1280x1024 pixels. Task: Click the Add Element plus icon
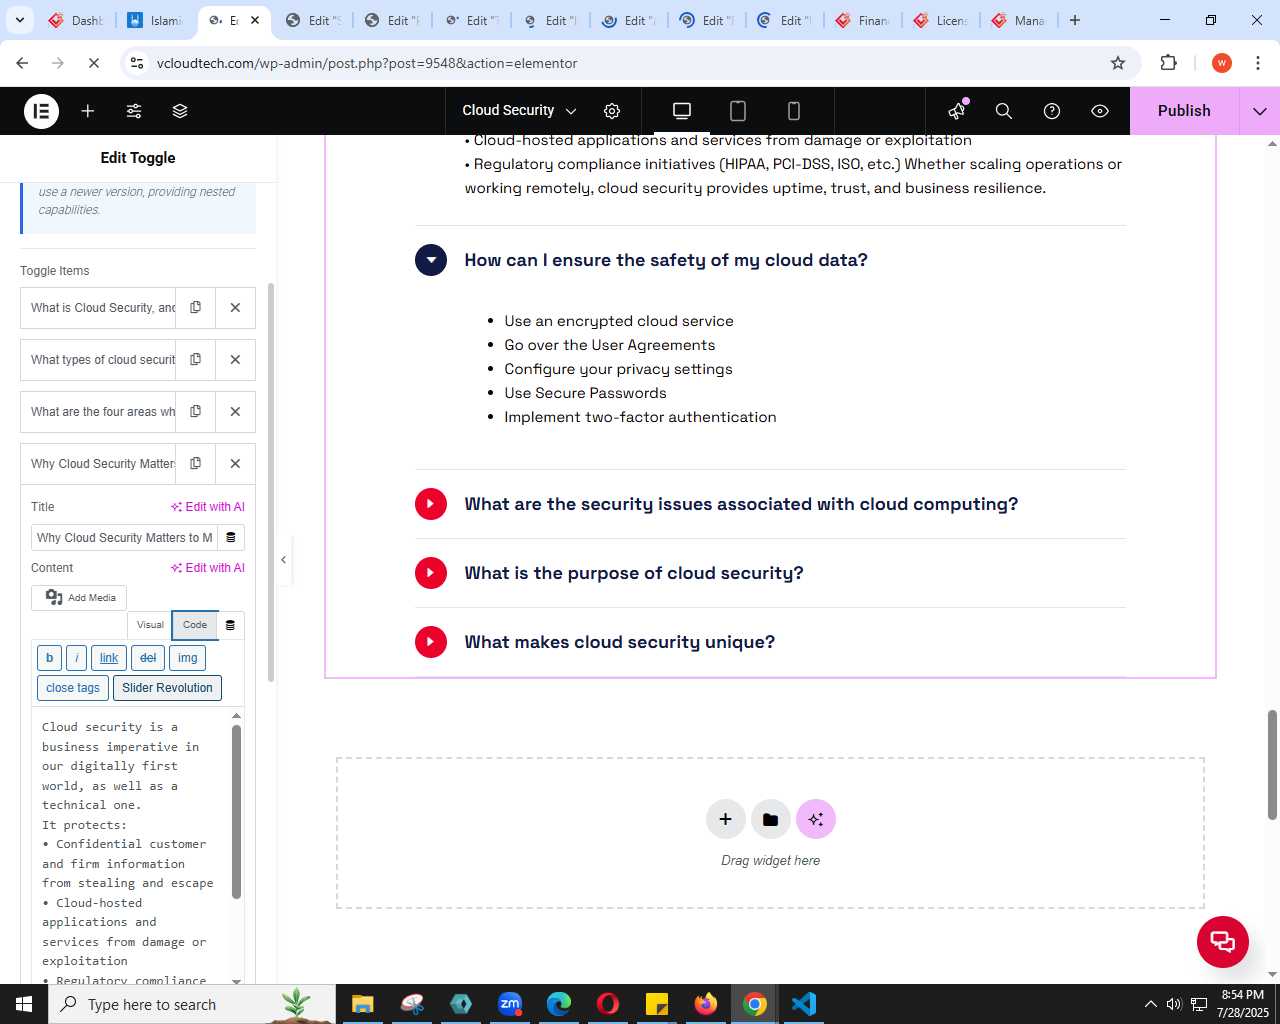click(88, 111)
